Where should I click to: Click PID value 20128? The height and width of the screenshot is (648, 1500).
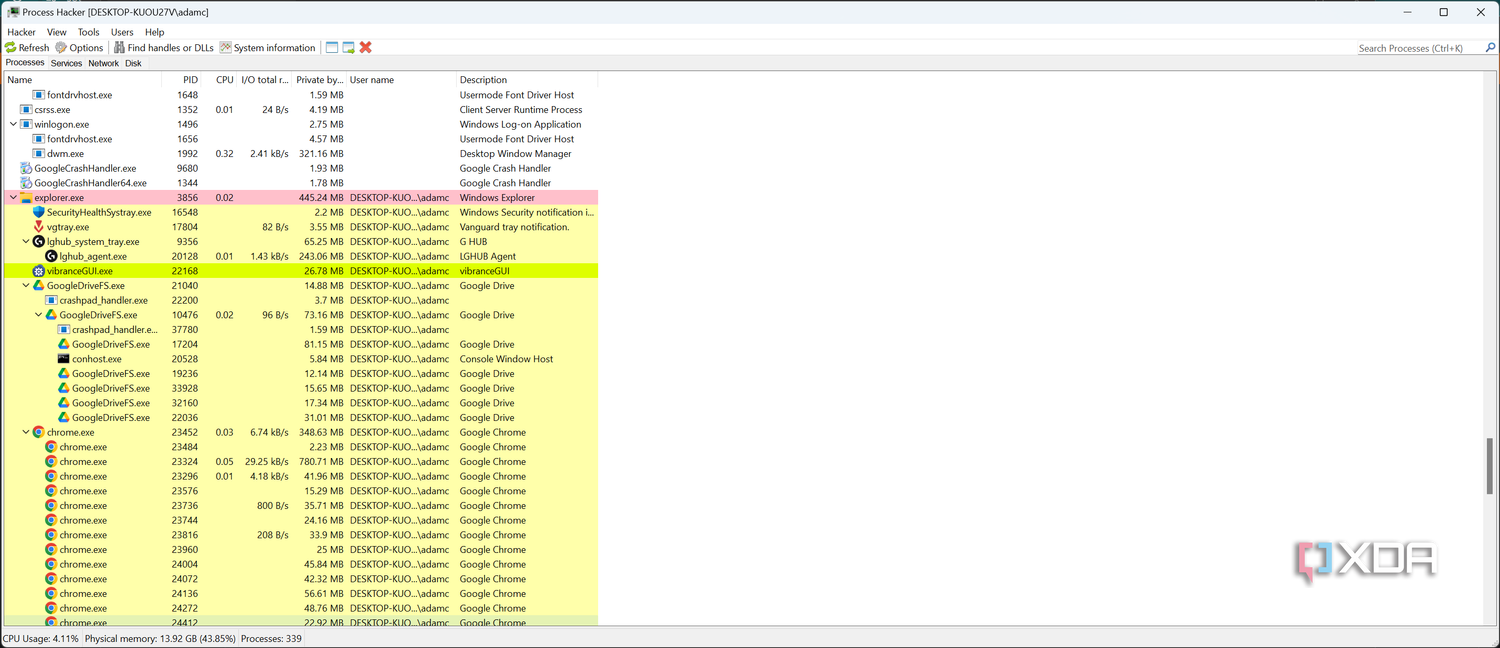click(x=185, y=256)
